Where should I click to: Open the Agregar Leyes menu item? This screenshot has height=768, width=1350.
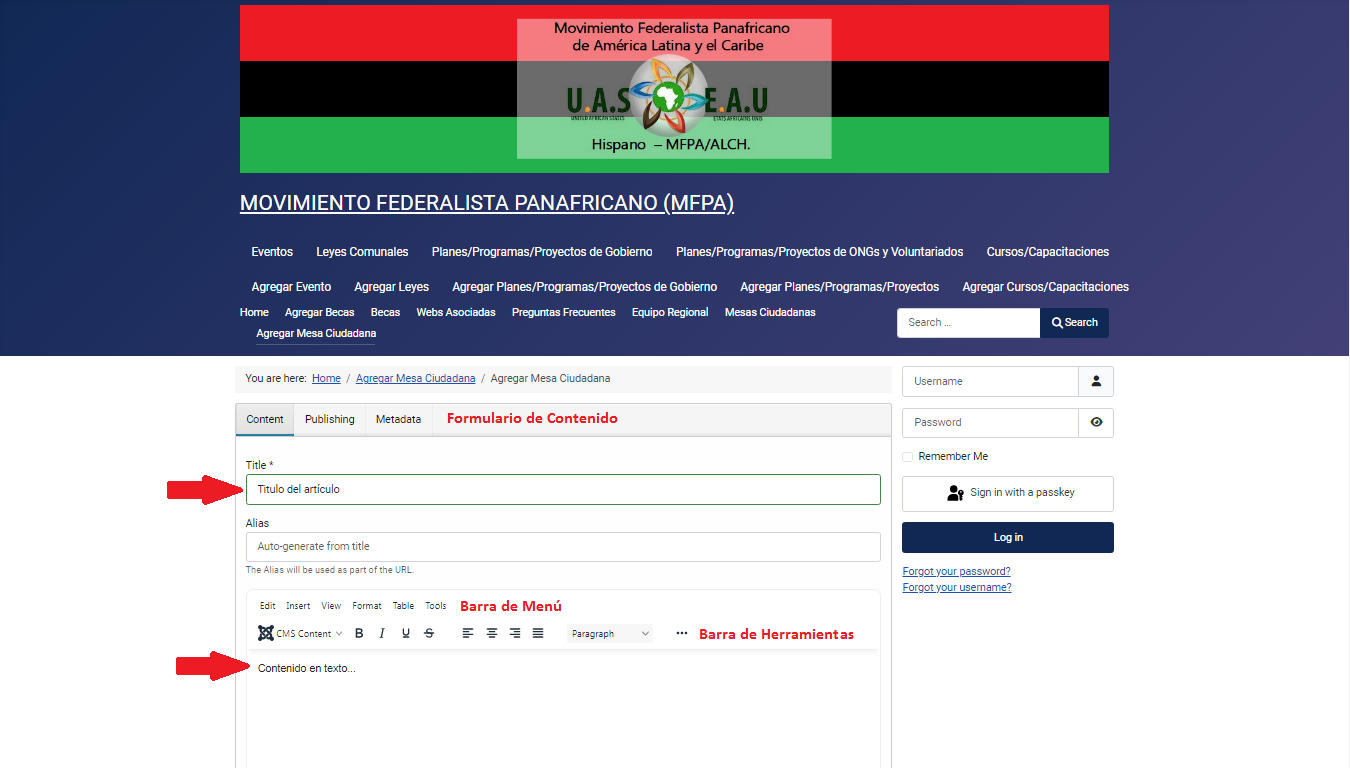coord(392,287)
